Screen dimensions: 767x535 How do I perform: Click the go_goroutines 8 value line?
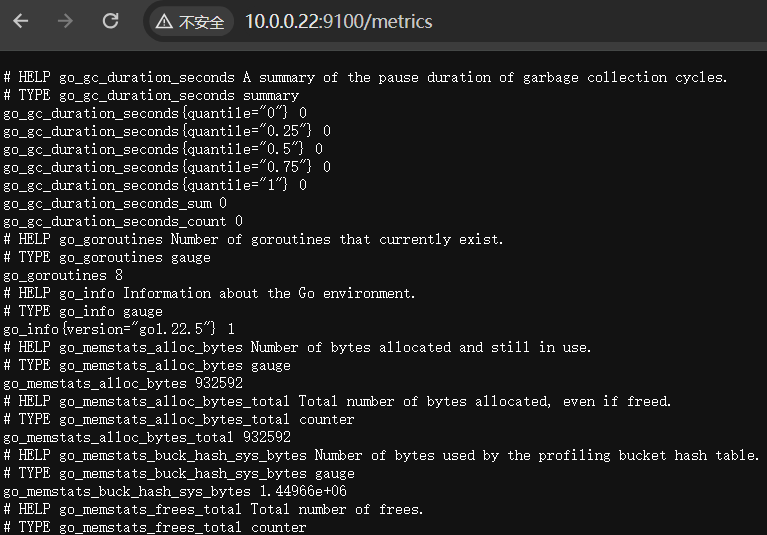[x=62, y=275]
